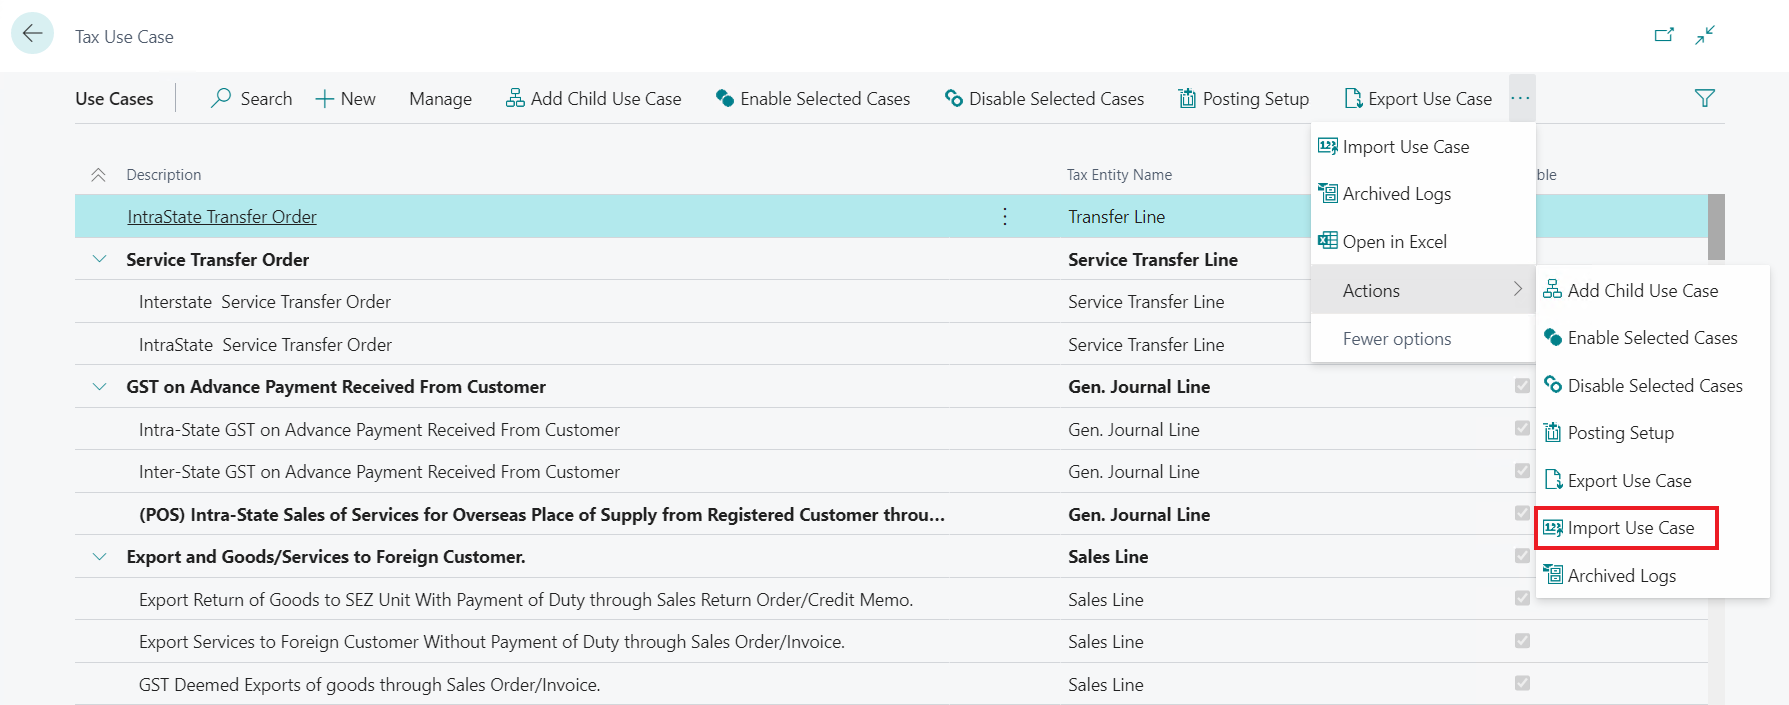Select Import Use Case in Actions submenu
The height and width of the screenshot is (705, 1789).
1629,528
